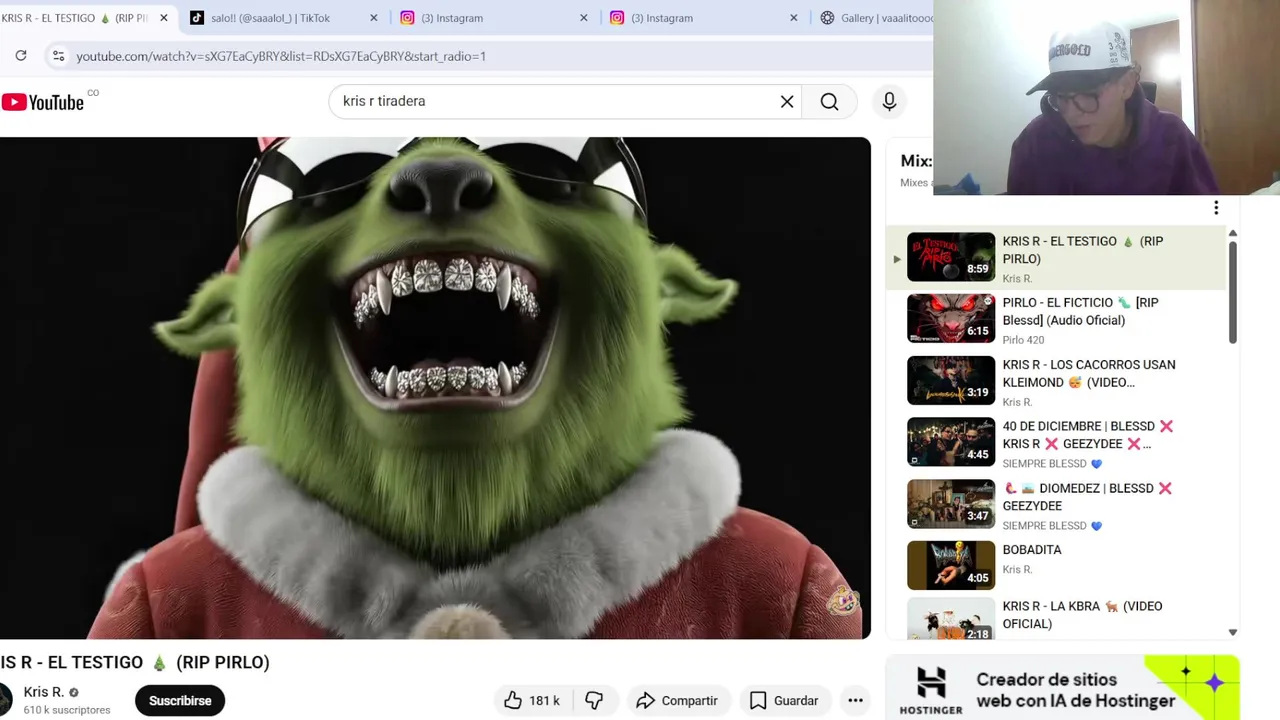Close the TikTok tab
Screen dimensions: 1280x720
tap(374, 18)
